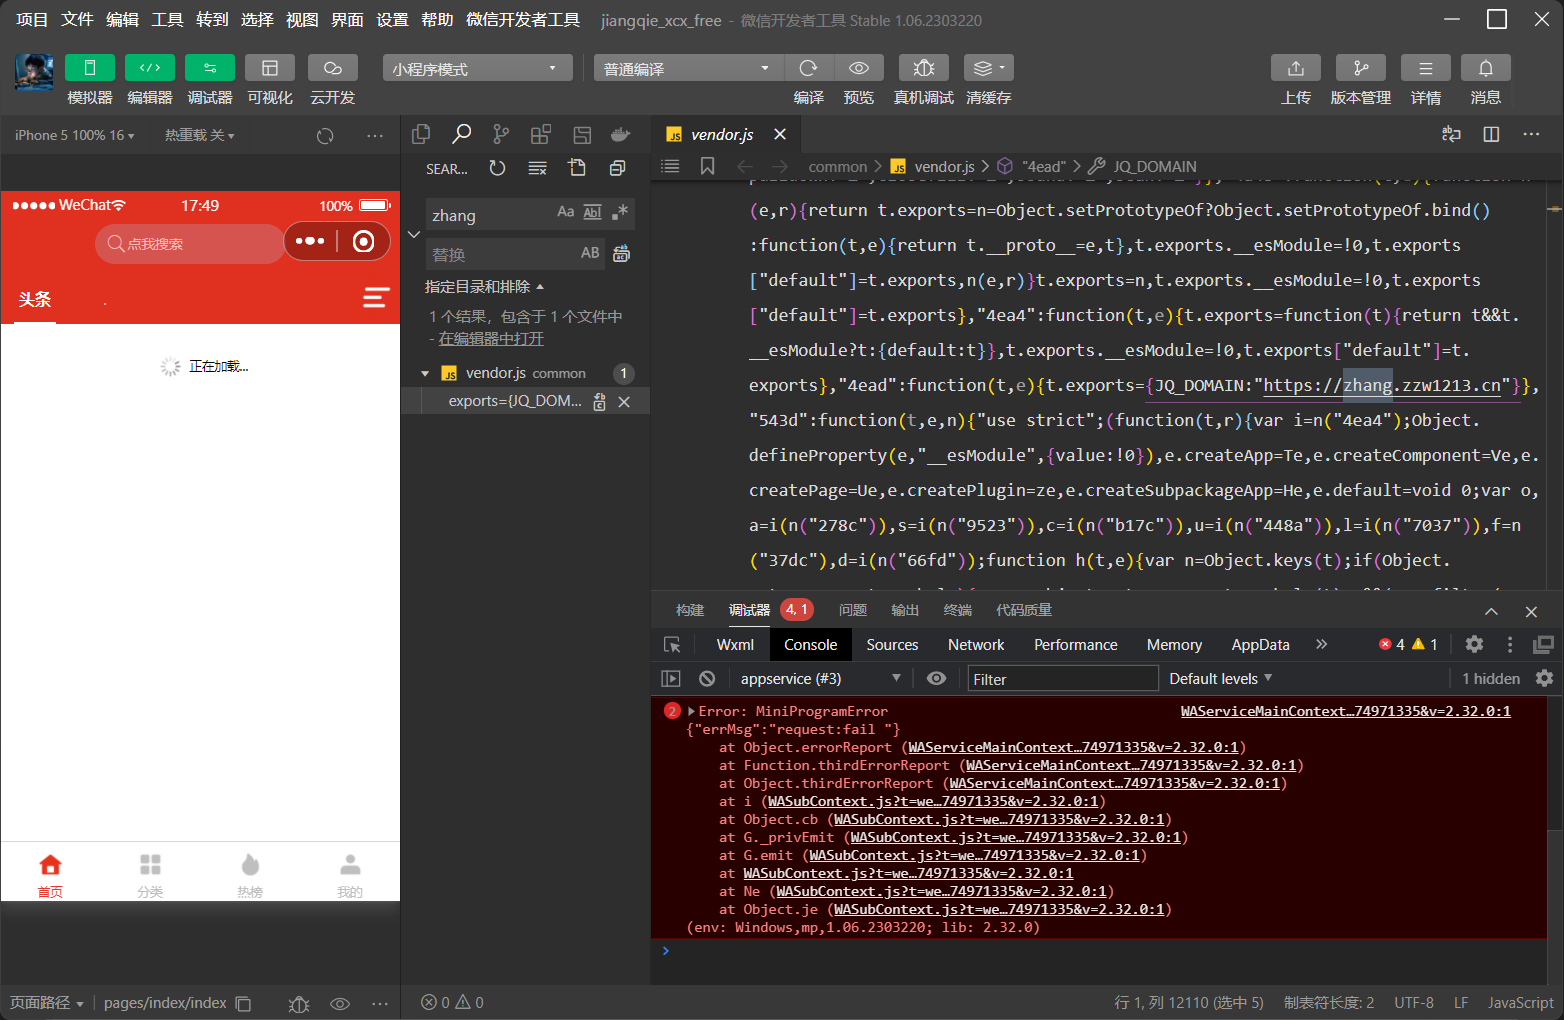Switch to the Network devtools tab
This screenshot has height=1020, width=1564.
976,645
